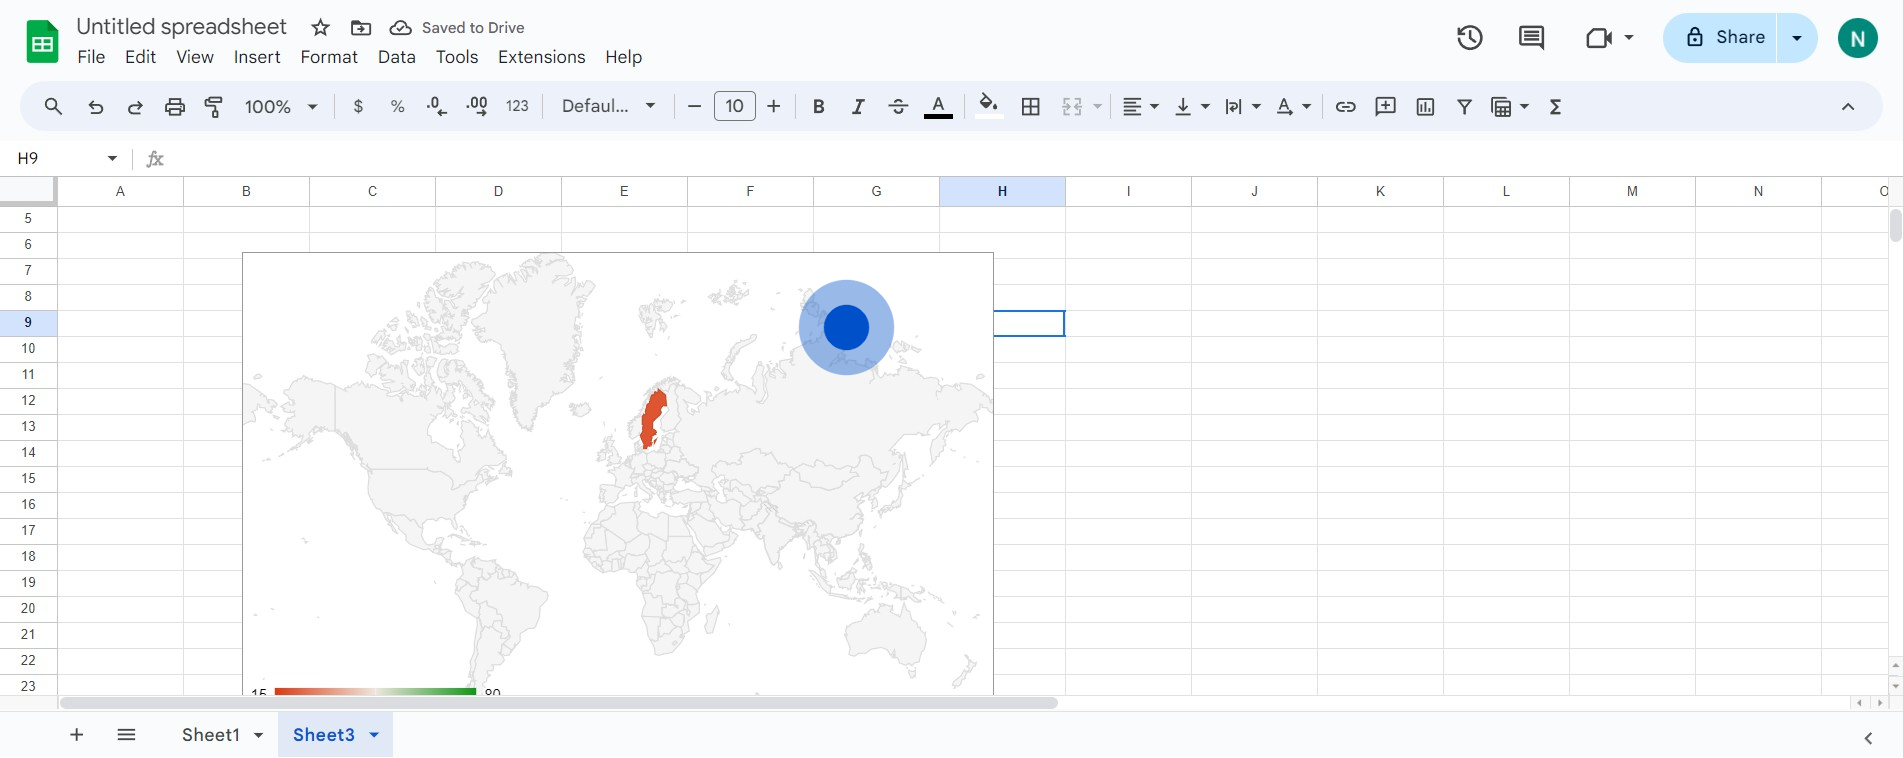This screenshot has width=1903, height=758.
Task: Open horizontal align dropdown
Action: pos(1140,106)
